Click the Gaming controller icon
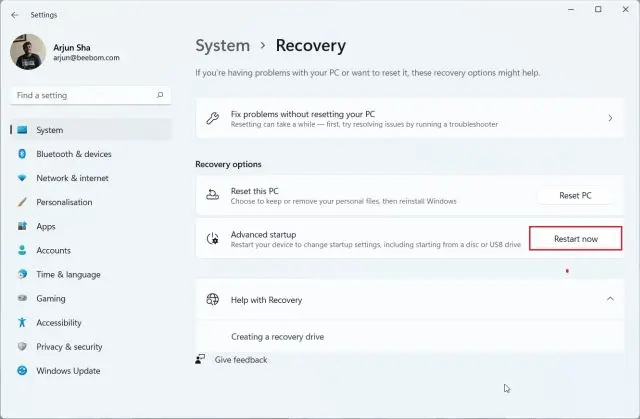The image size is (640, 419). (22, 298)
